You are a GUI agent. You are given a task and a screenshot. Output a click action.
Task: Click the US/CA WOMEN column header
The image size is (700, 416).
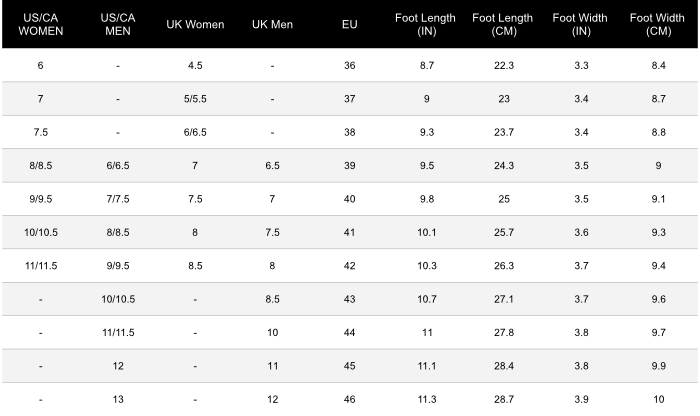pyautogui.click(x=41, y=24)
